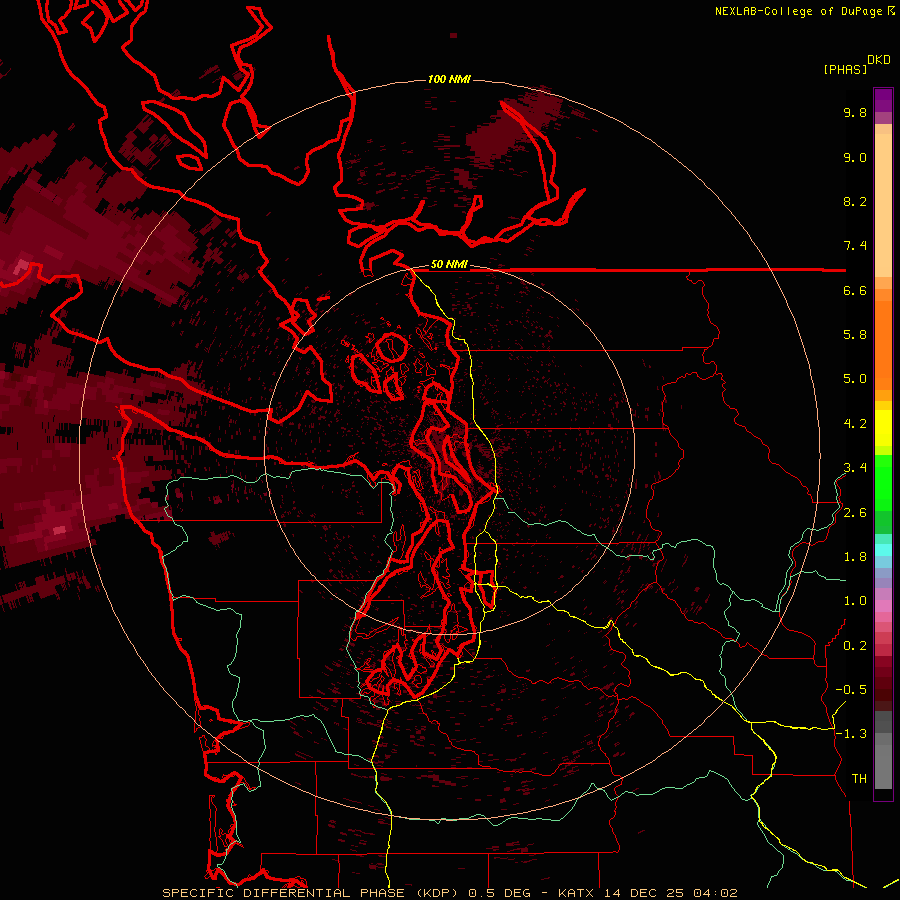Click the 4.2 value on the color scale
This screenshot has width=900, height=900.
(855, 424)
